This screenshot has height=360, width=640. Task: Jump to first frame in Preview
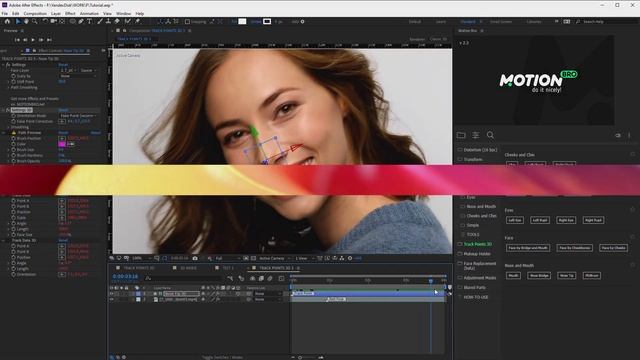17,40
